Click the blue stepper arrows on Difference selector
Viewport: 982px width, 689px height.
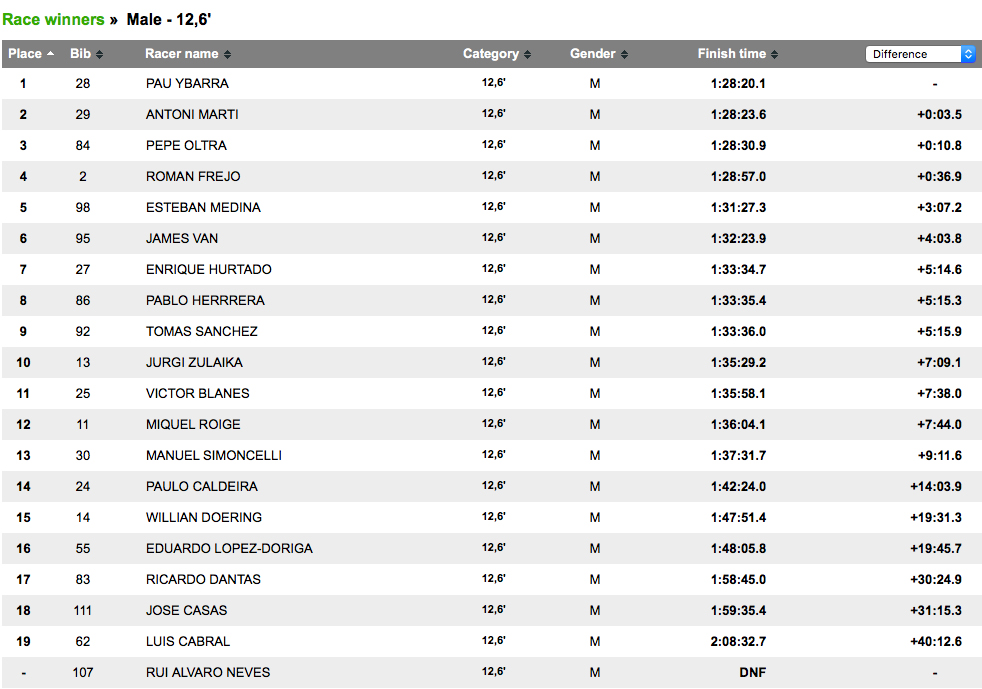tap(968, 54)
